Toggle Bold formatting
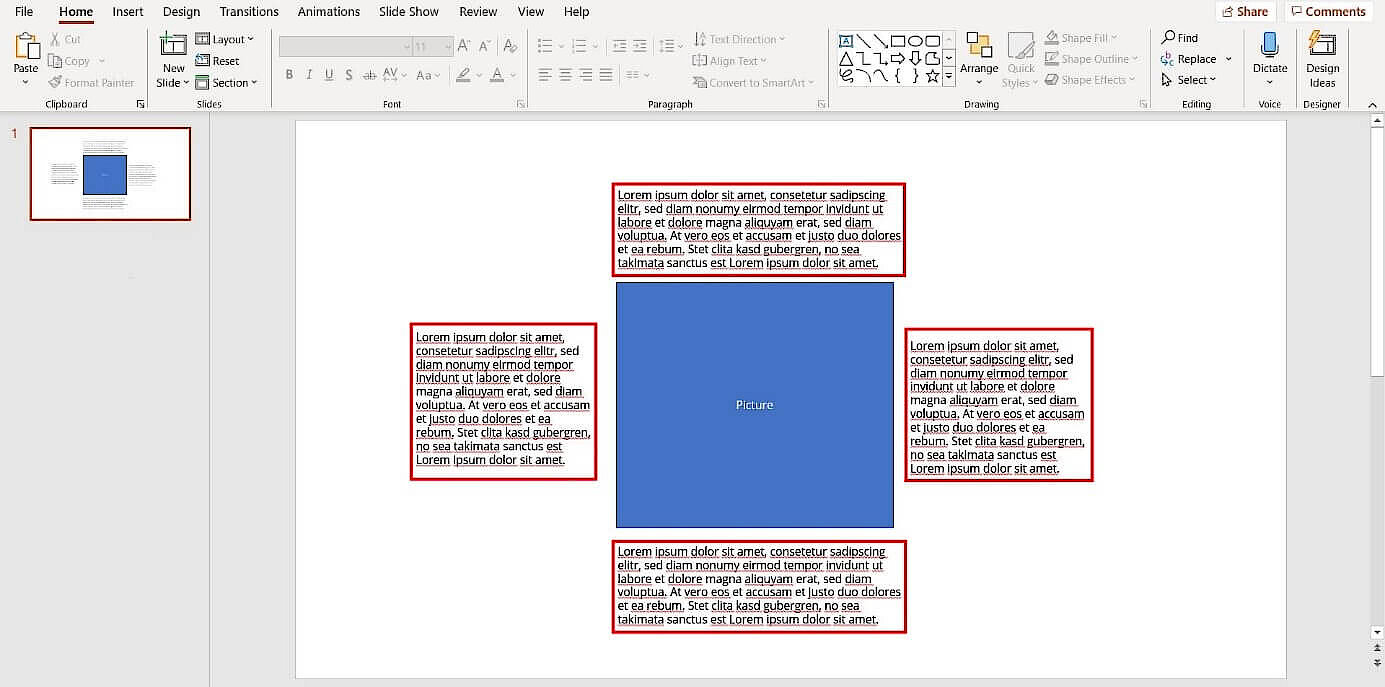The image size is (1385, 687). coord(289,75)
